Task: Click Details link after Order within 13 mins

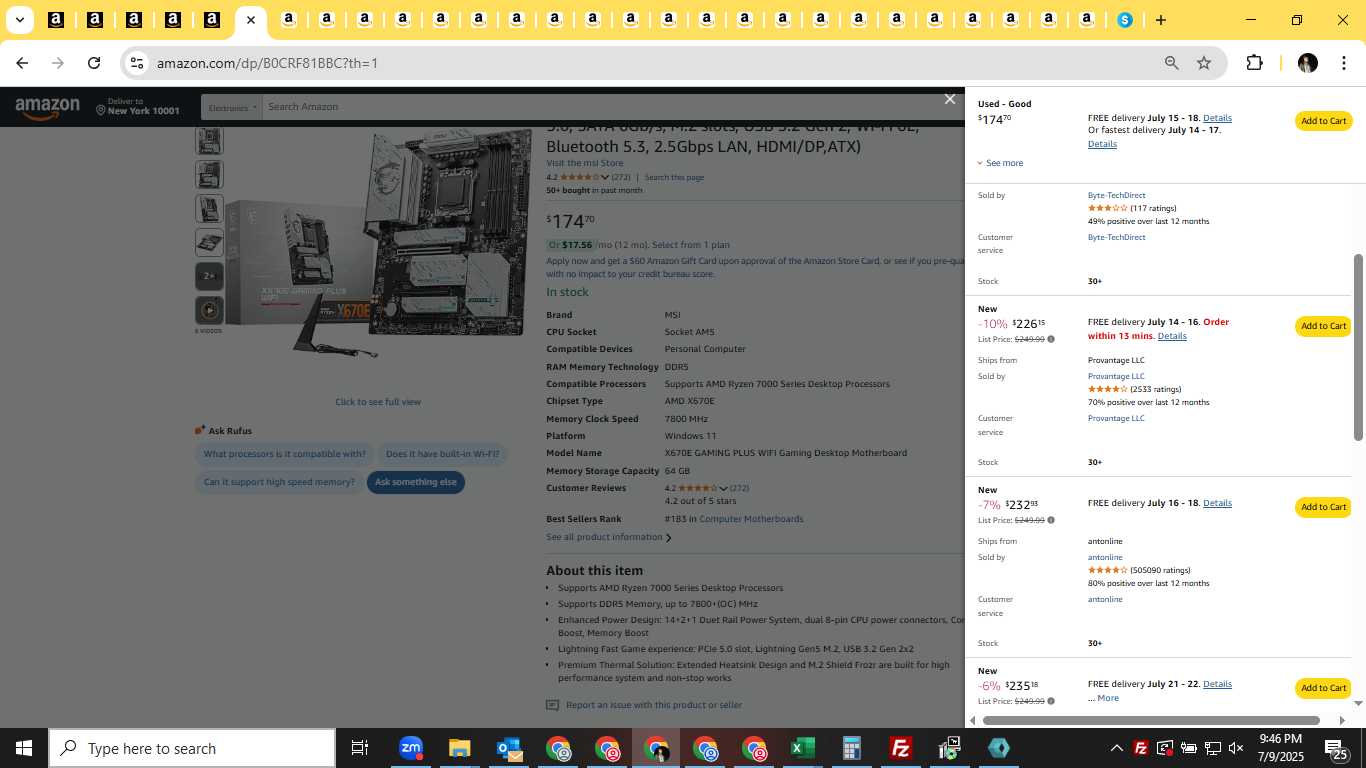Action: coord(1172,336)
